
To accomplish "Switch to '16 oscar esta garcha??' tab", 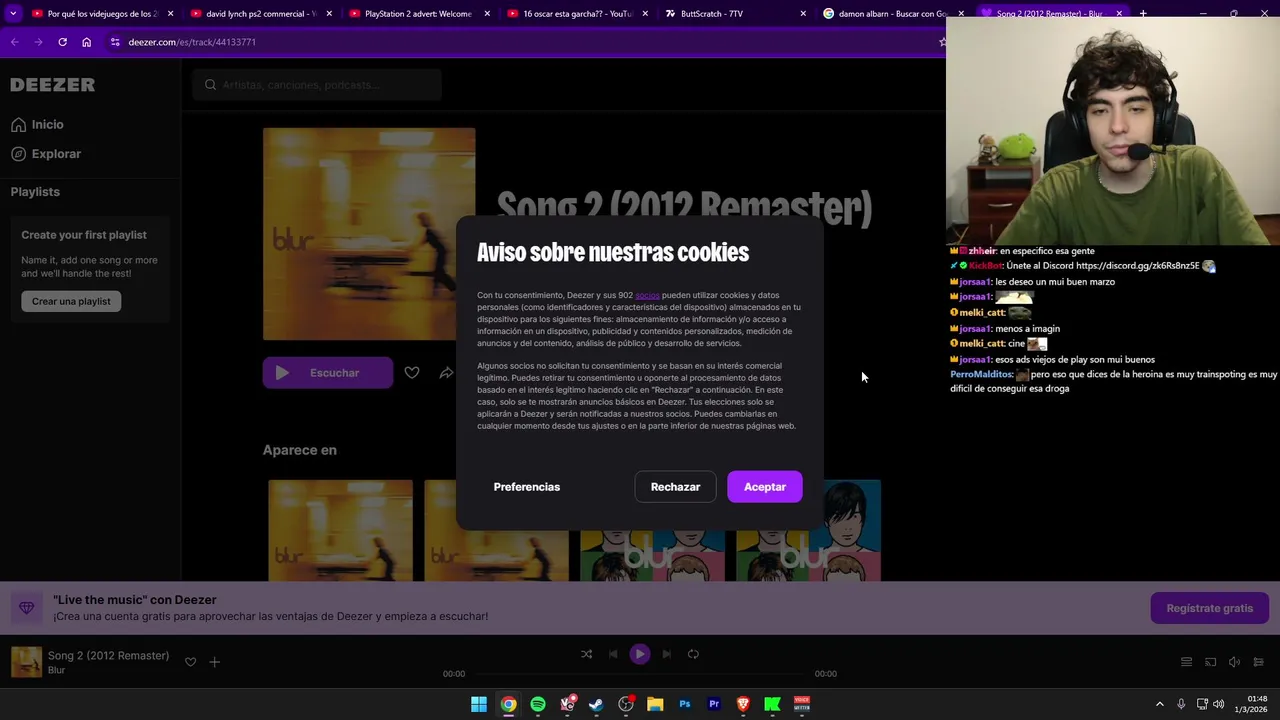I will 577,14.
